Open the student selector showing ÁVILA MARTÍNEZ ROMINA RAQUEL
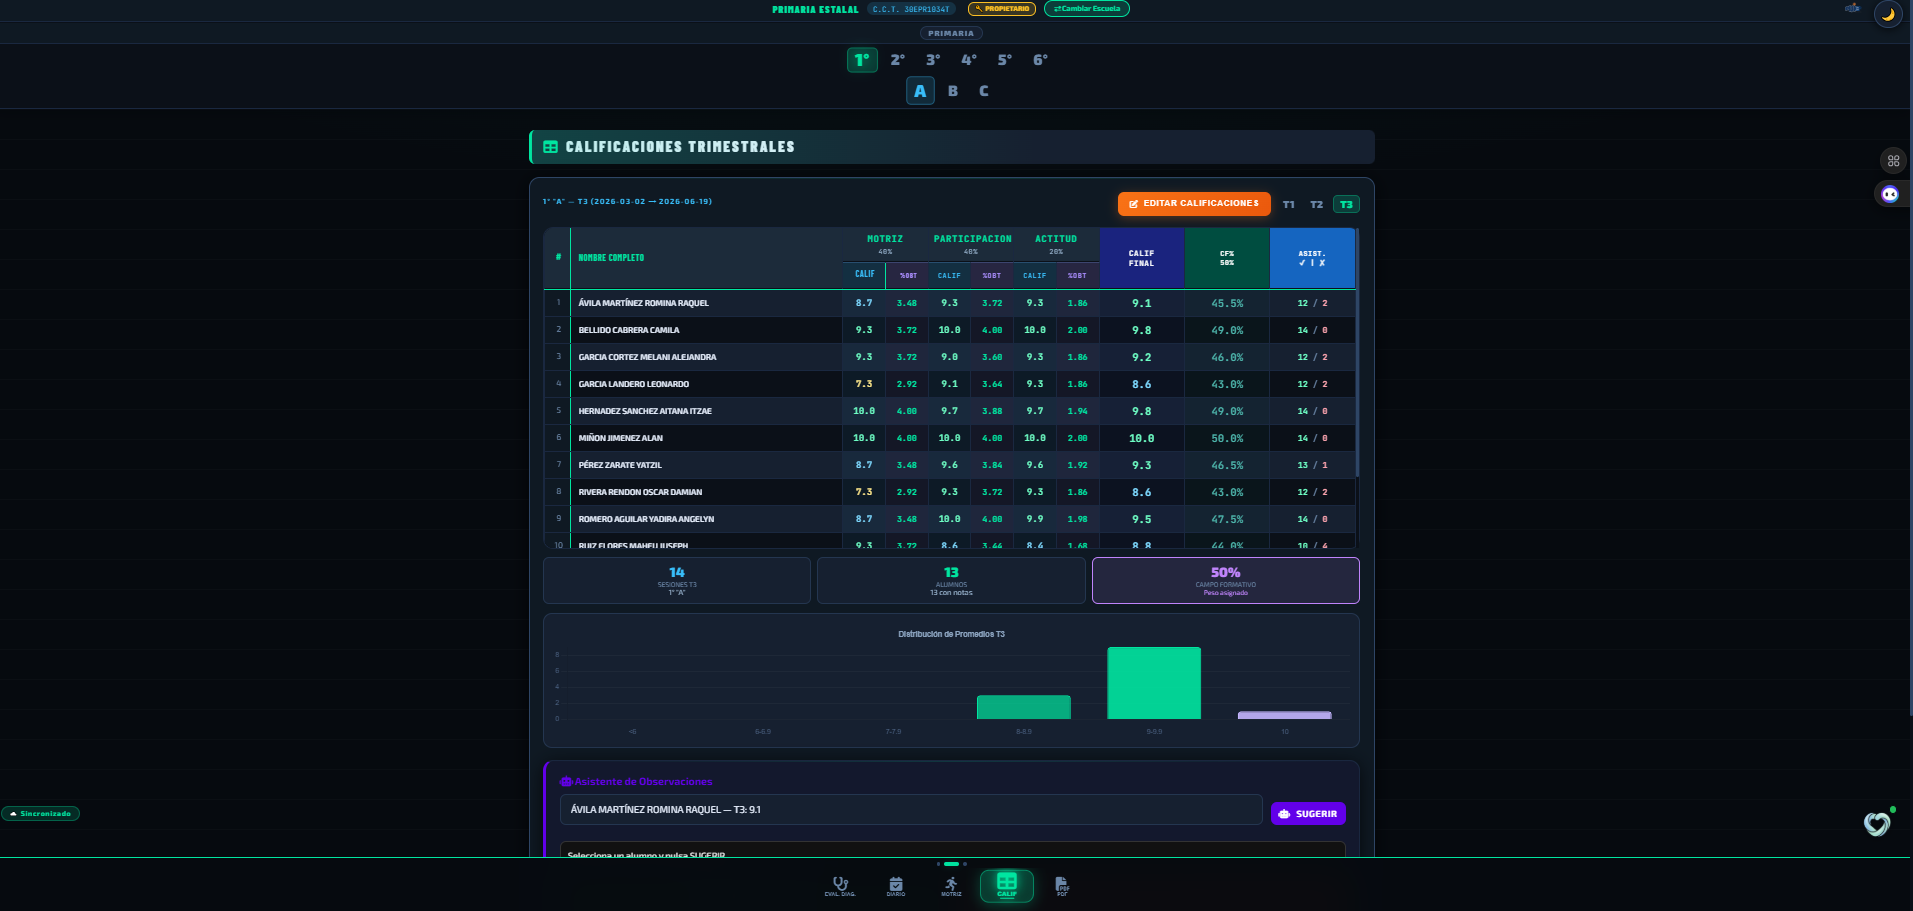The height and width of the screenshot is (911, 1913). click(911, 810)
